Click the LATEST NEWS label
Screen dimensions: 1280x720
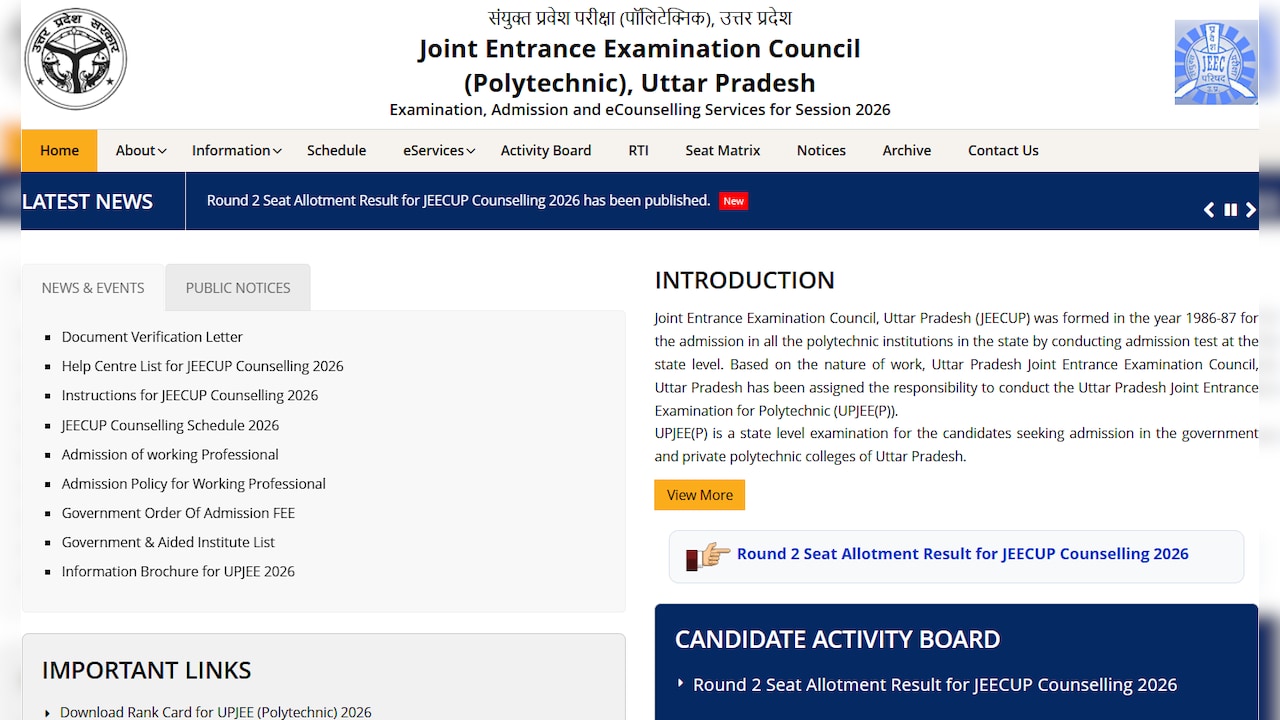click(x=87, y=201)
